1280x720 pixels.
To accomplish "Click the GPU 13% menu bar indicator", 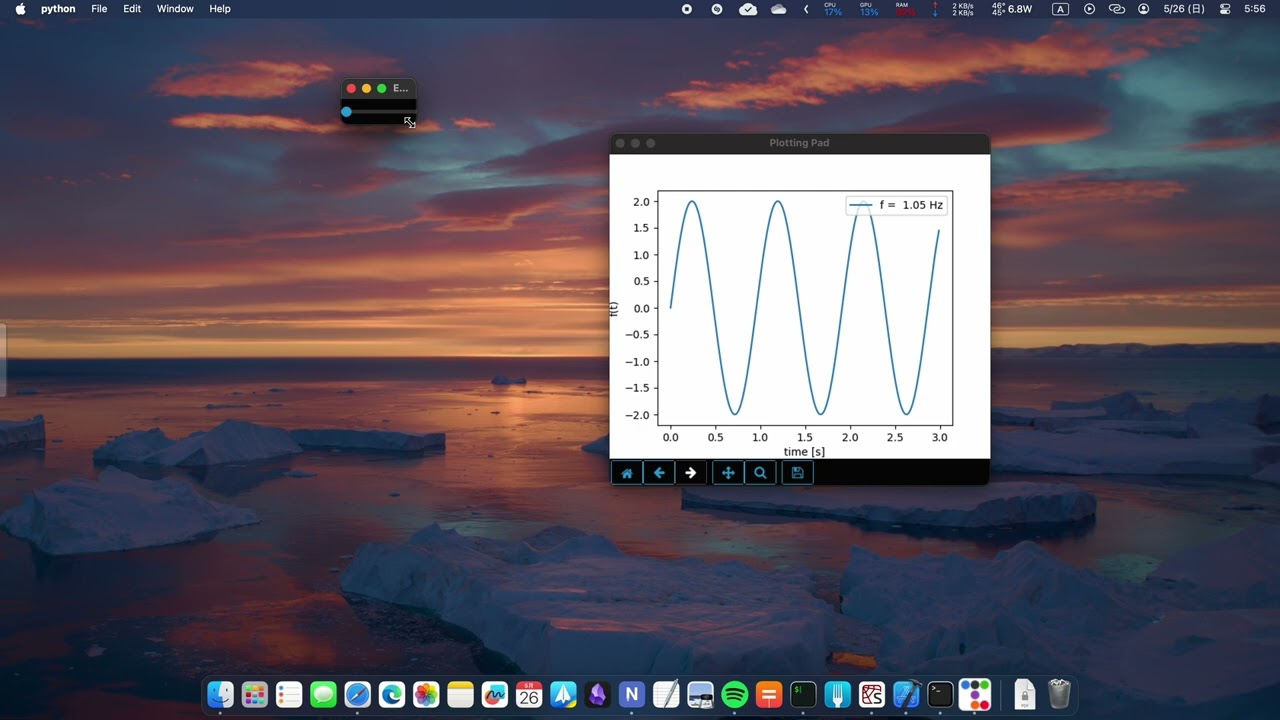I will pos(869,9).
